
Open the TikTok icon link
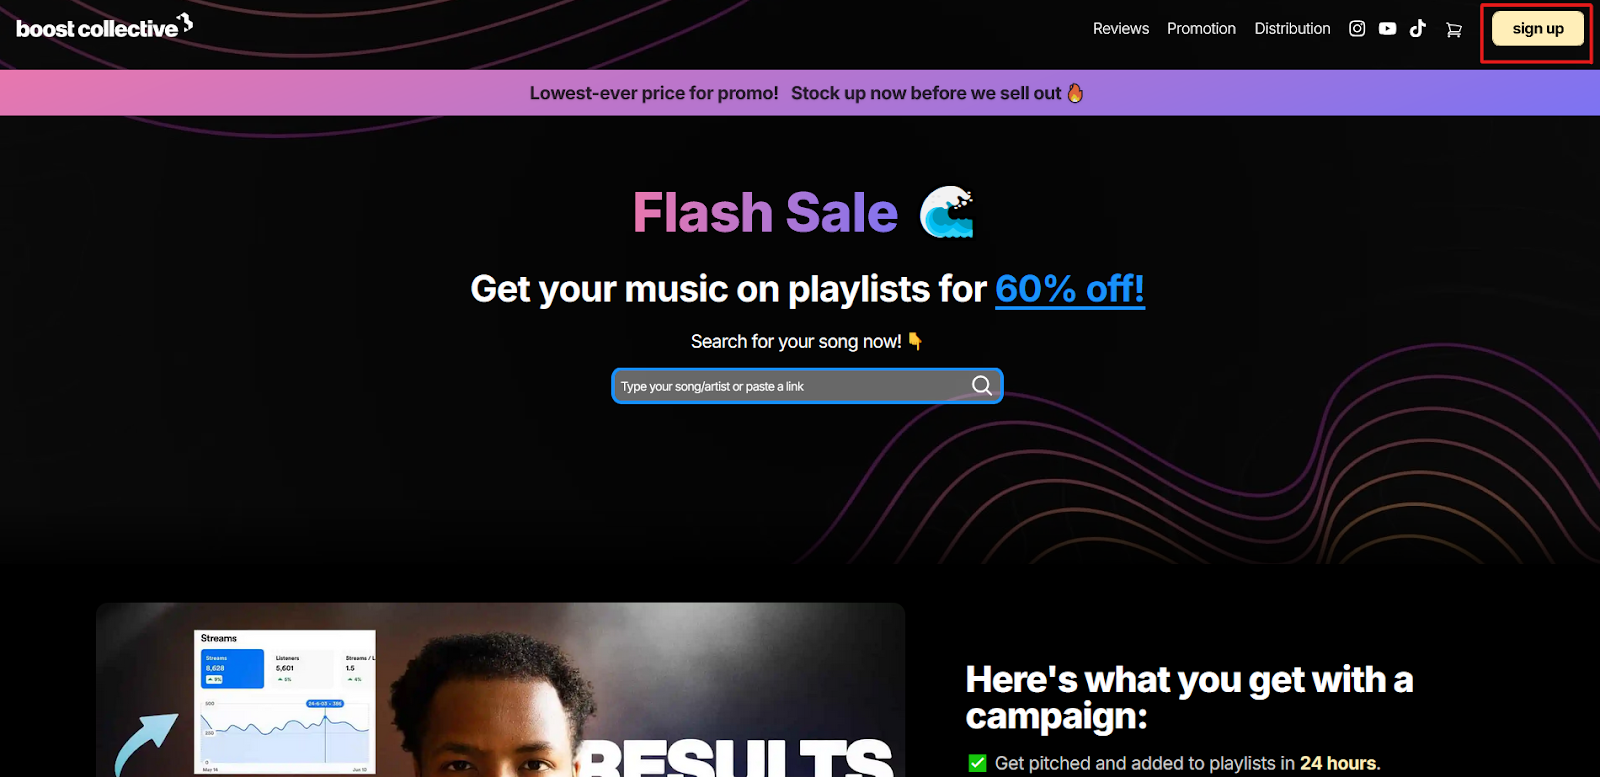point(1418,29)
